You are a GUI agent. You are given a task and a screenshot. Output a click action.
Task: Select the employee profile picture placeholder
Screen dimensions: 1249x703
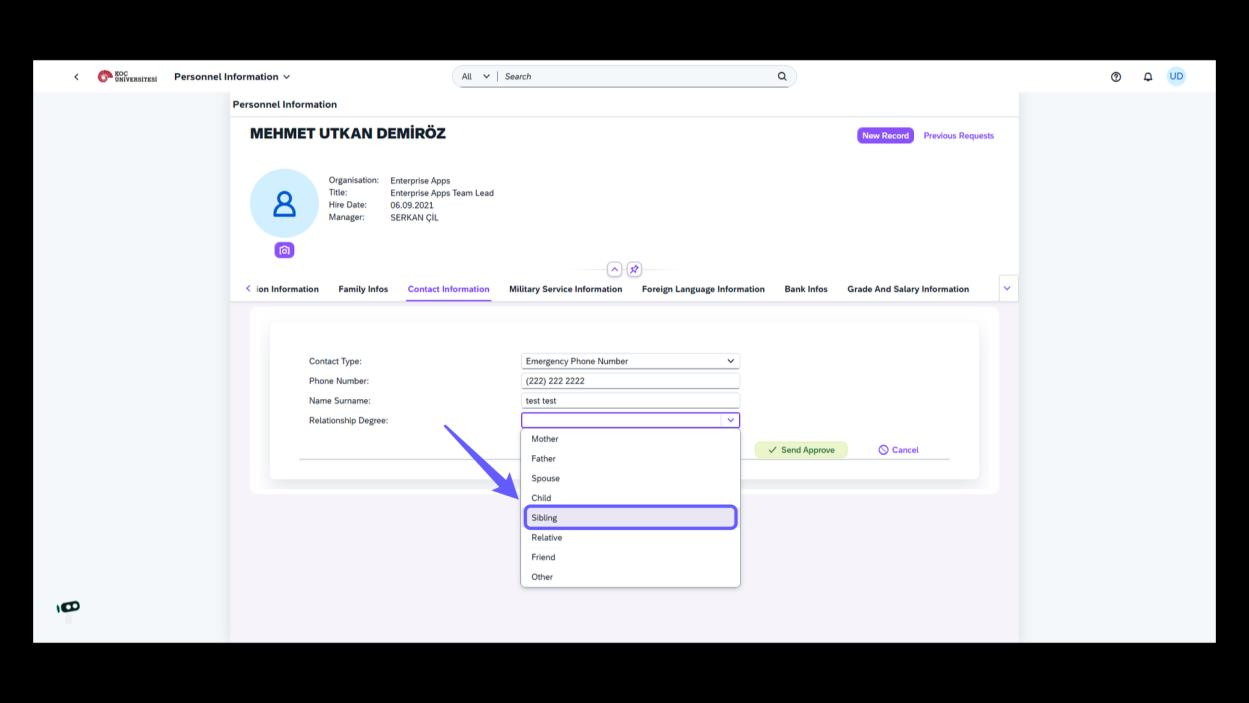click(x=284, y=203)
